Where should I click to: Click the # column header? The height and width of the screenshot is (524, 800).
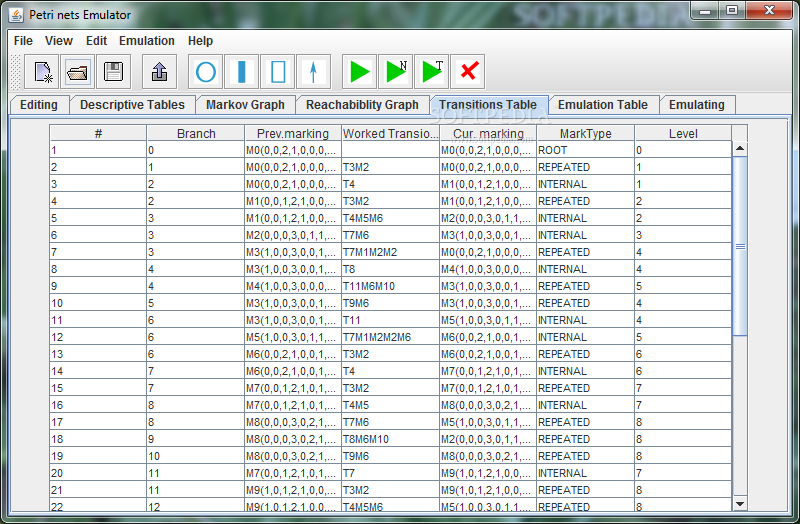[x=98, y=133]
